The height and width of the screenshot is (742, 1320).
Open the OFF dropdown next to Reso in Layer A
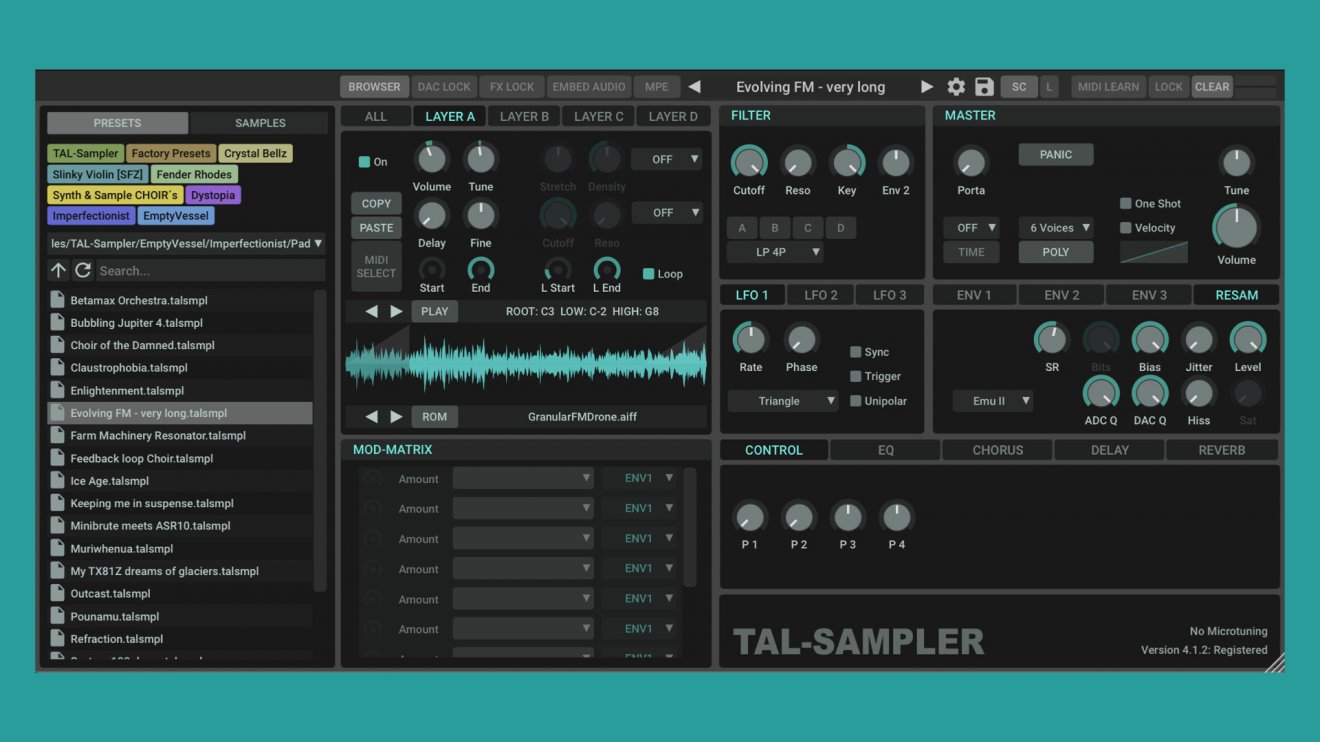[666, 213]
